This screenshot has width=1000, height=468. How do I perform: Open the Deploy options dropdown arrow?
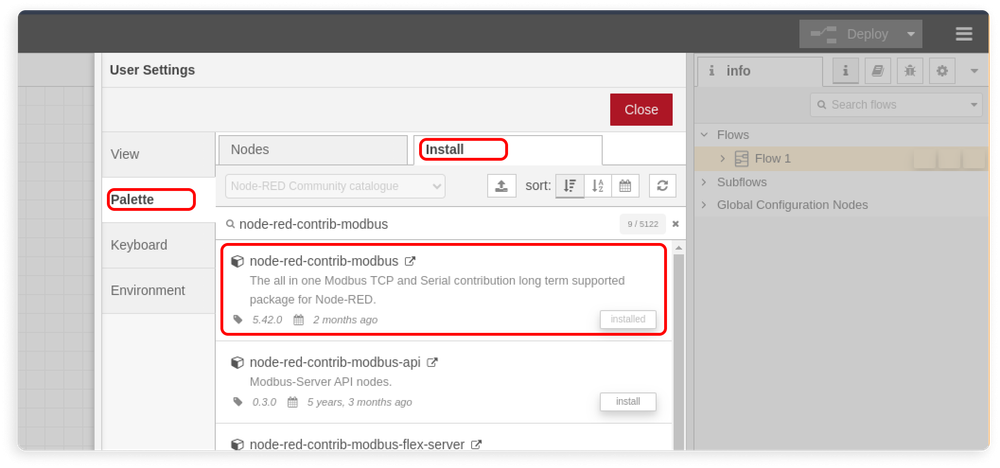pyautogui.click(x=910, y=34)
